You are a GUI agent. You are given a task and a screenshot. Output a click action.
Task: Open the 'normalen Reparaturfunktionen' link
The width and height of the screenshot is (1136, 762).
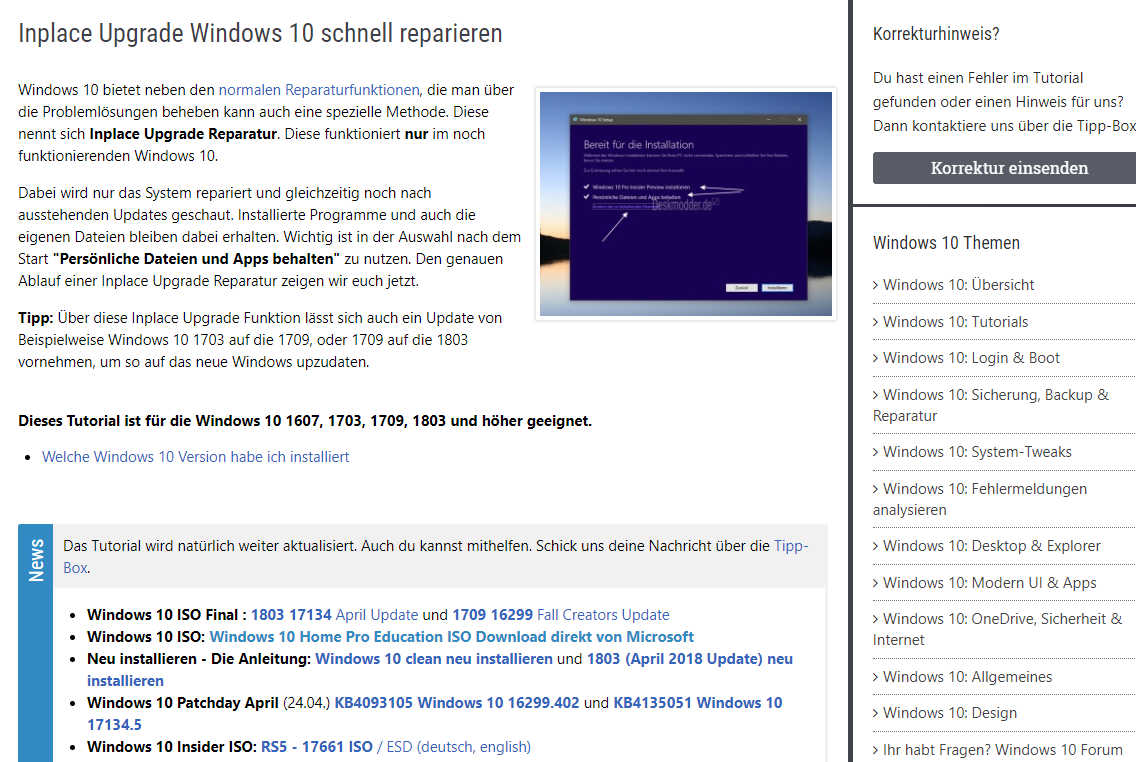click(x=319, y=90)
